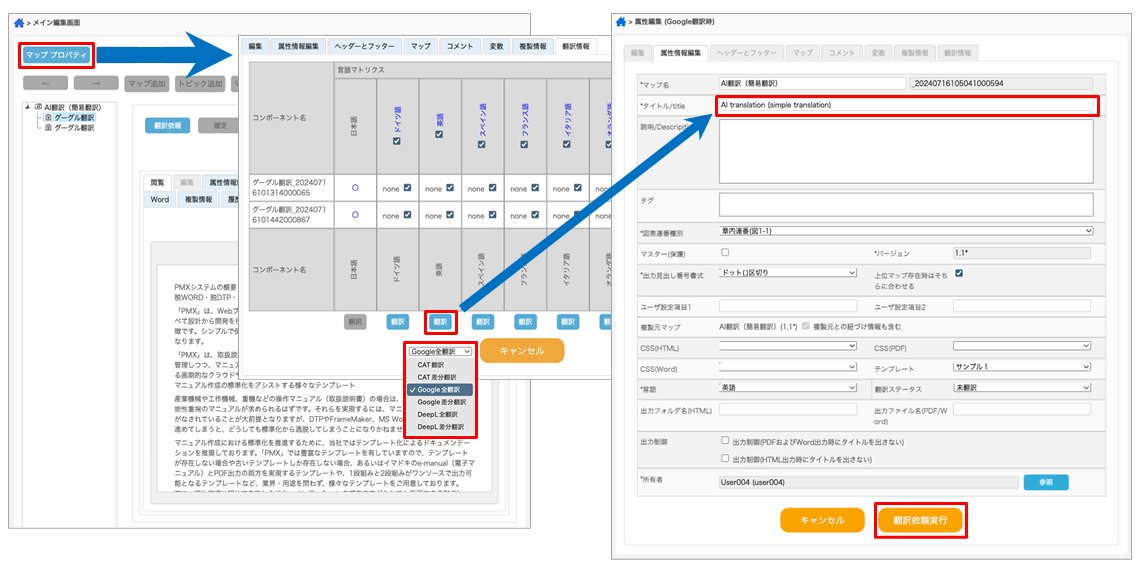Open the テンプレート dropdown showing サンプル1
The image size is (1140, 577).
[1021, 366]
